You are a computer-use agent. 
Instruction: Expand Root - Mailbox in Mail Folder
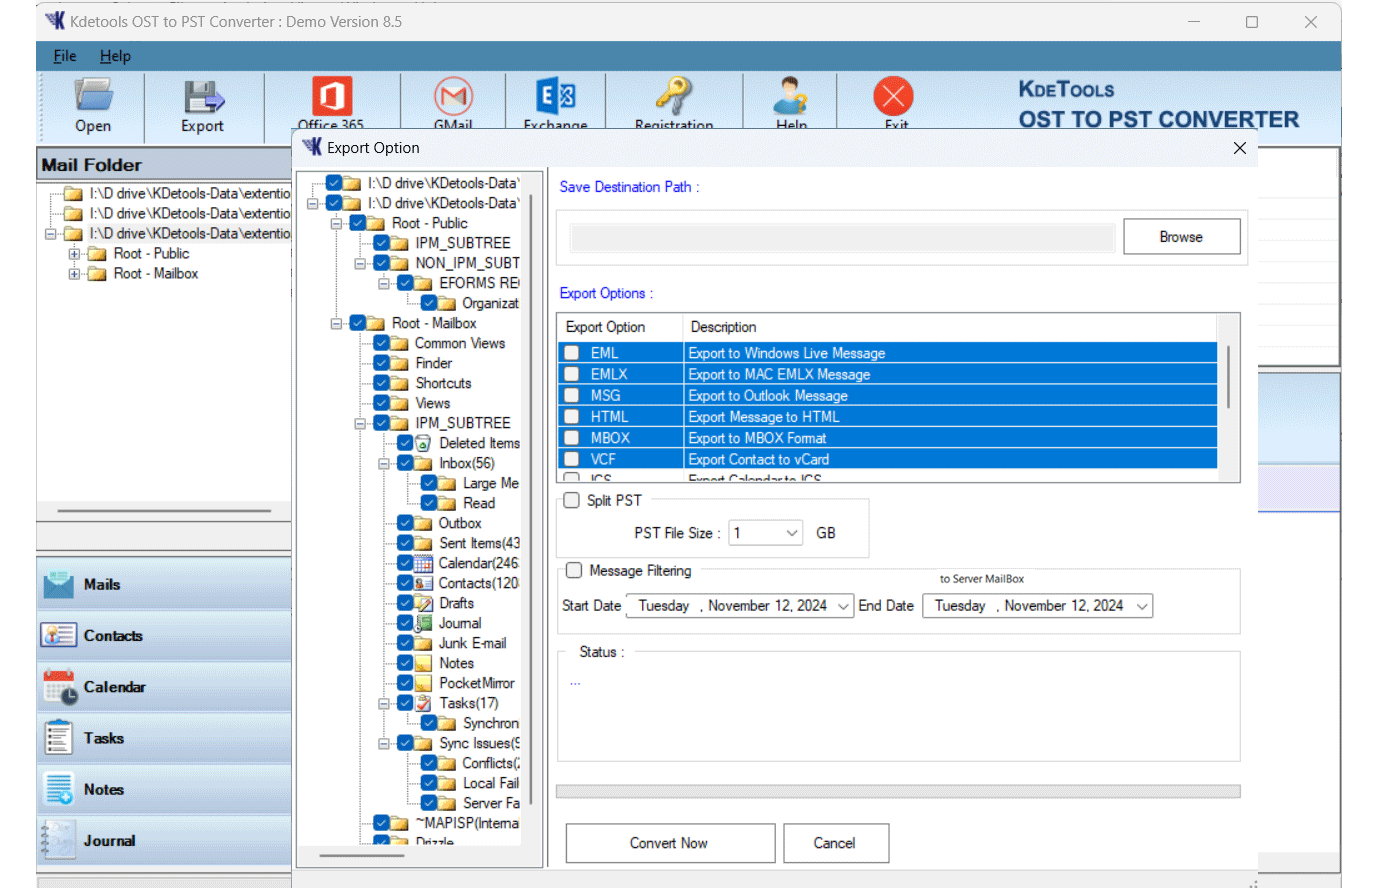pos(74,274)
